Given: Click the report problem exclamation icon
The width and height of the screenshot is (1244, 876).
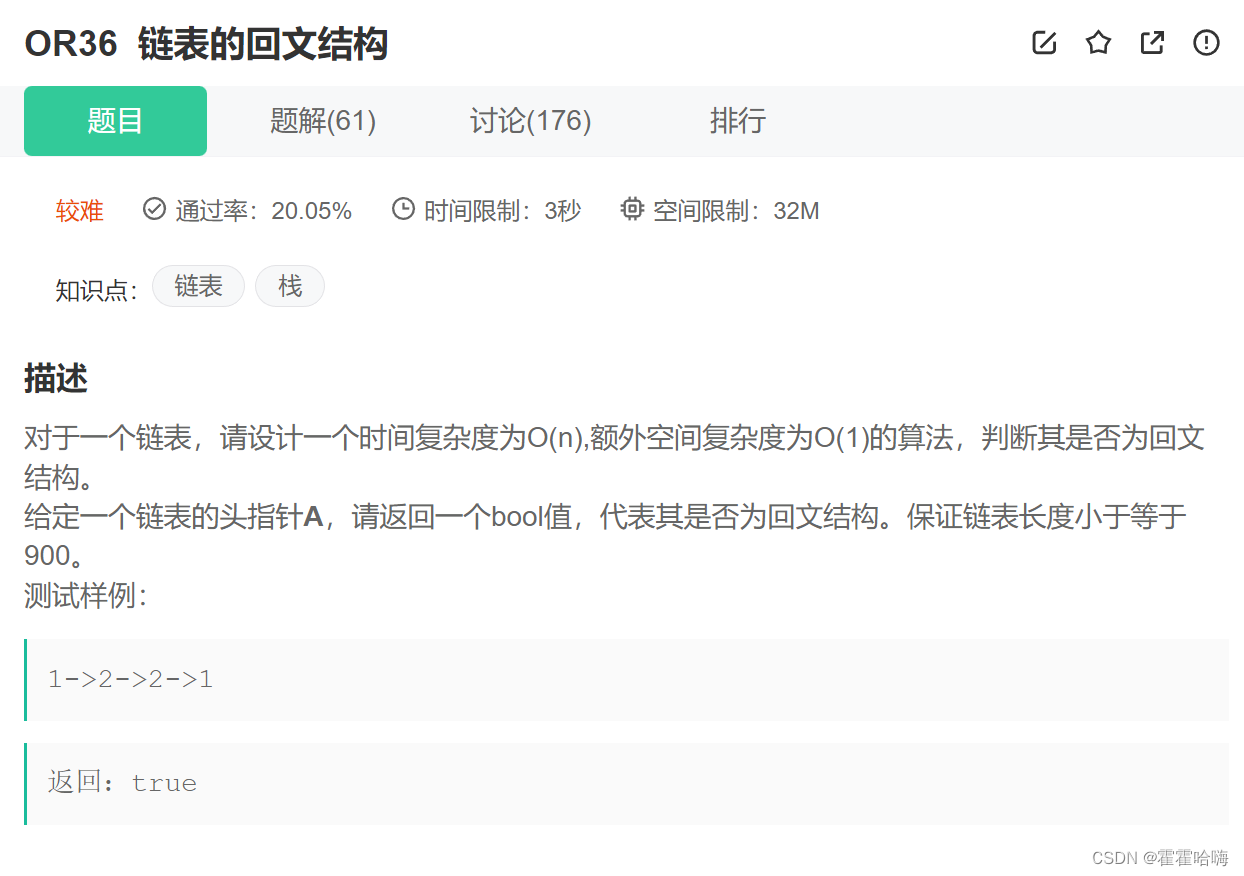Looking at the screenshot, I should coord(1207,43).
